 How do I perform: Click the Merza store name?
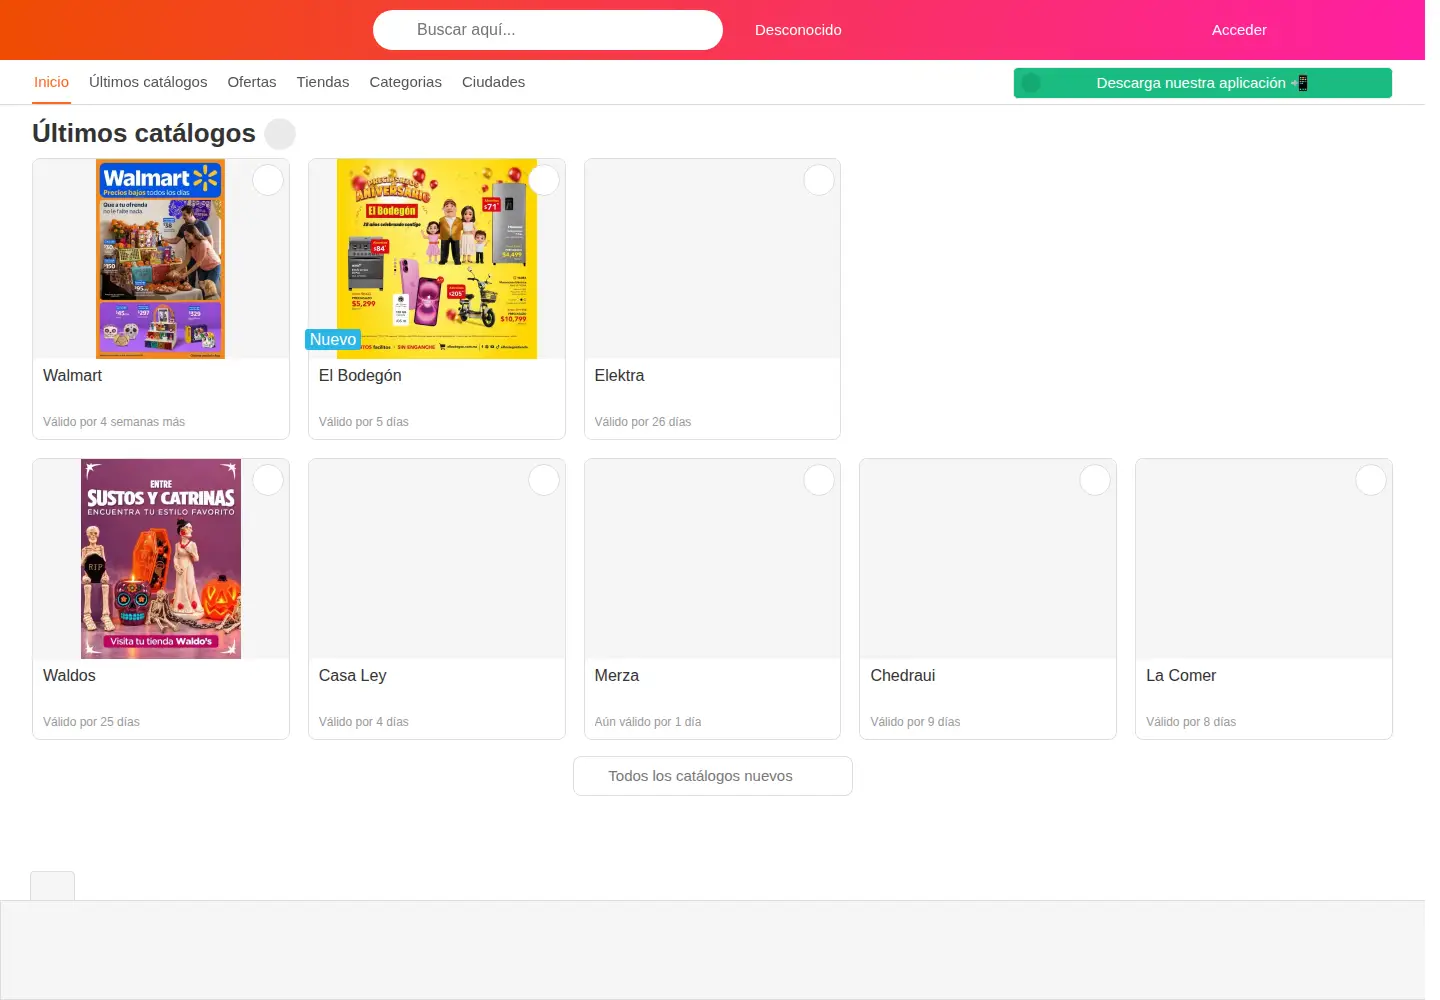point(616,676)
